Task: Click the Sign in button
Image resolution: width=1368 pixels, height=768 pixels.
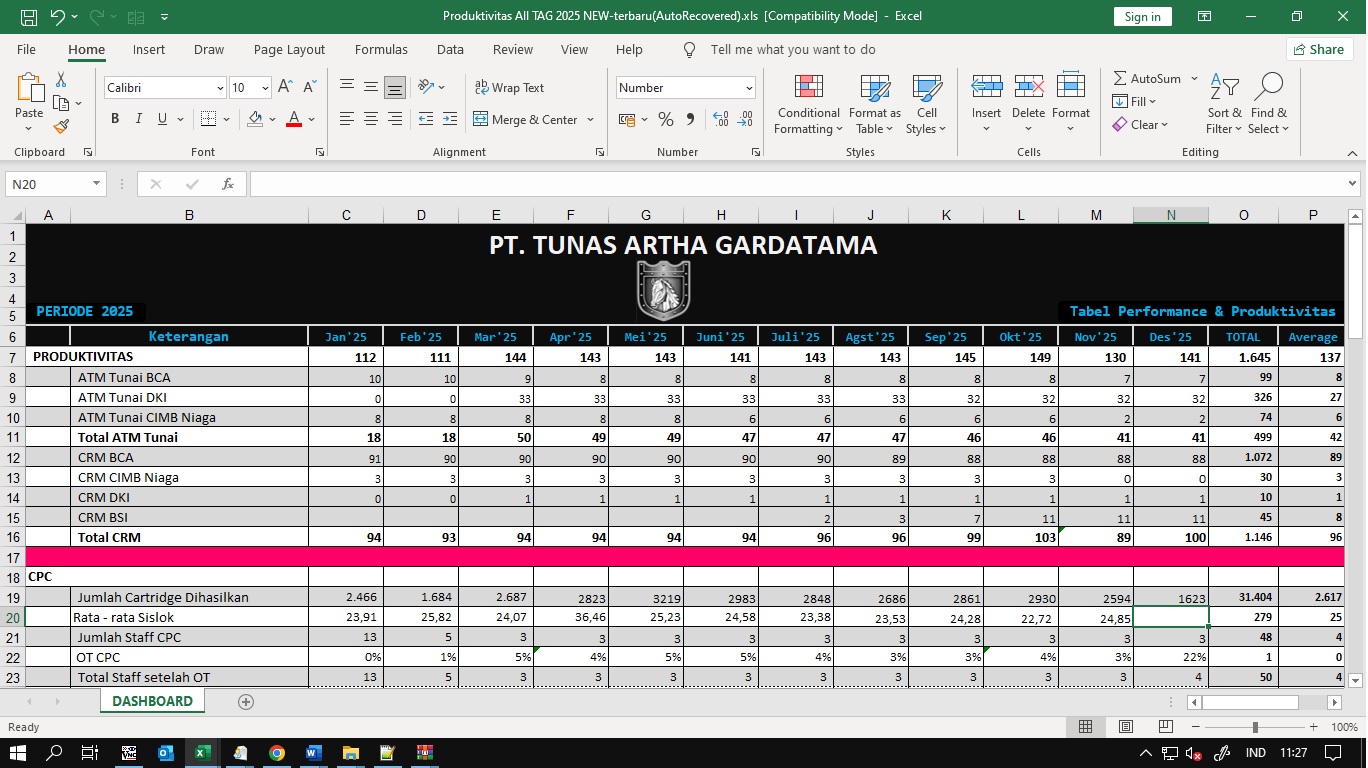Action: pyautogui.click(x=1142, y=16)
